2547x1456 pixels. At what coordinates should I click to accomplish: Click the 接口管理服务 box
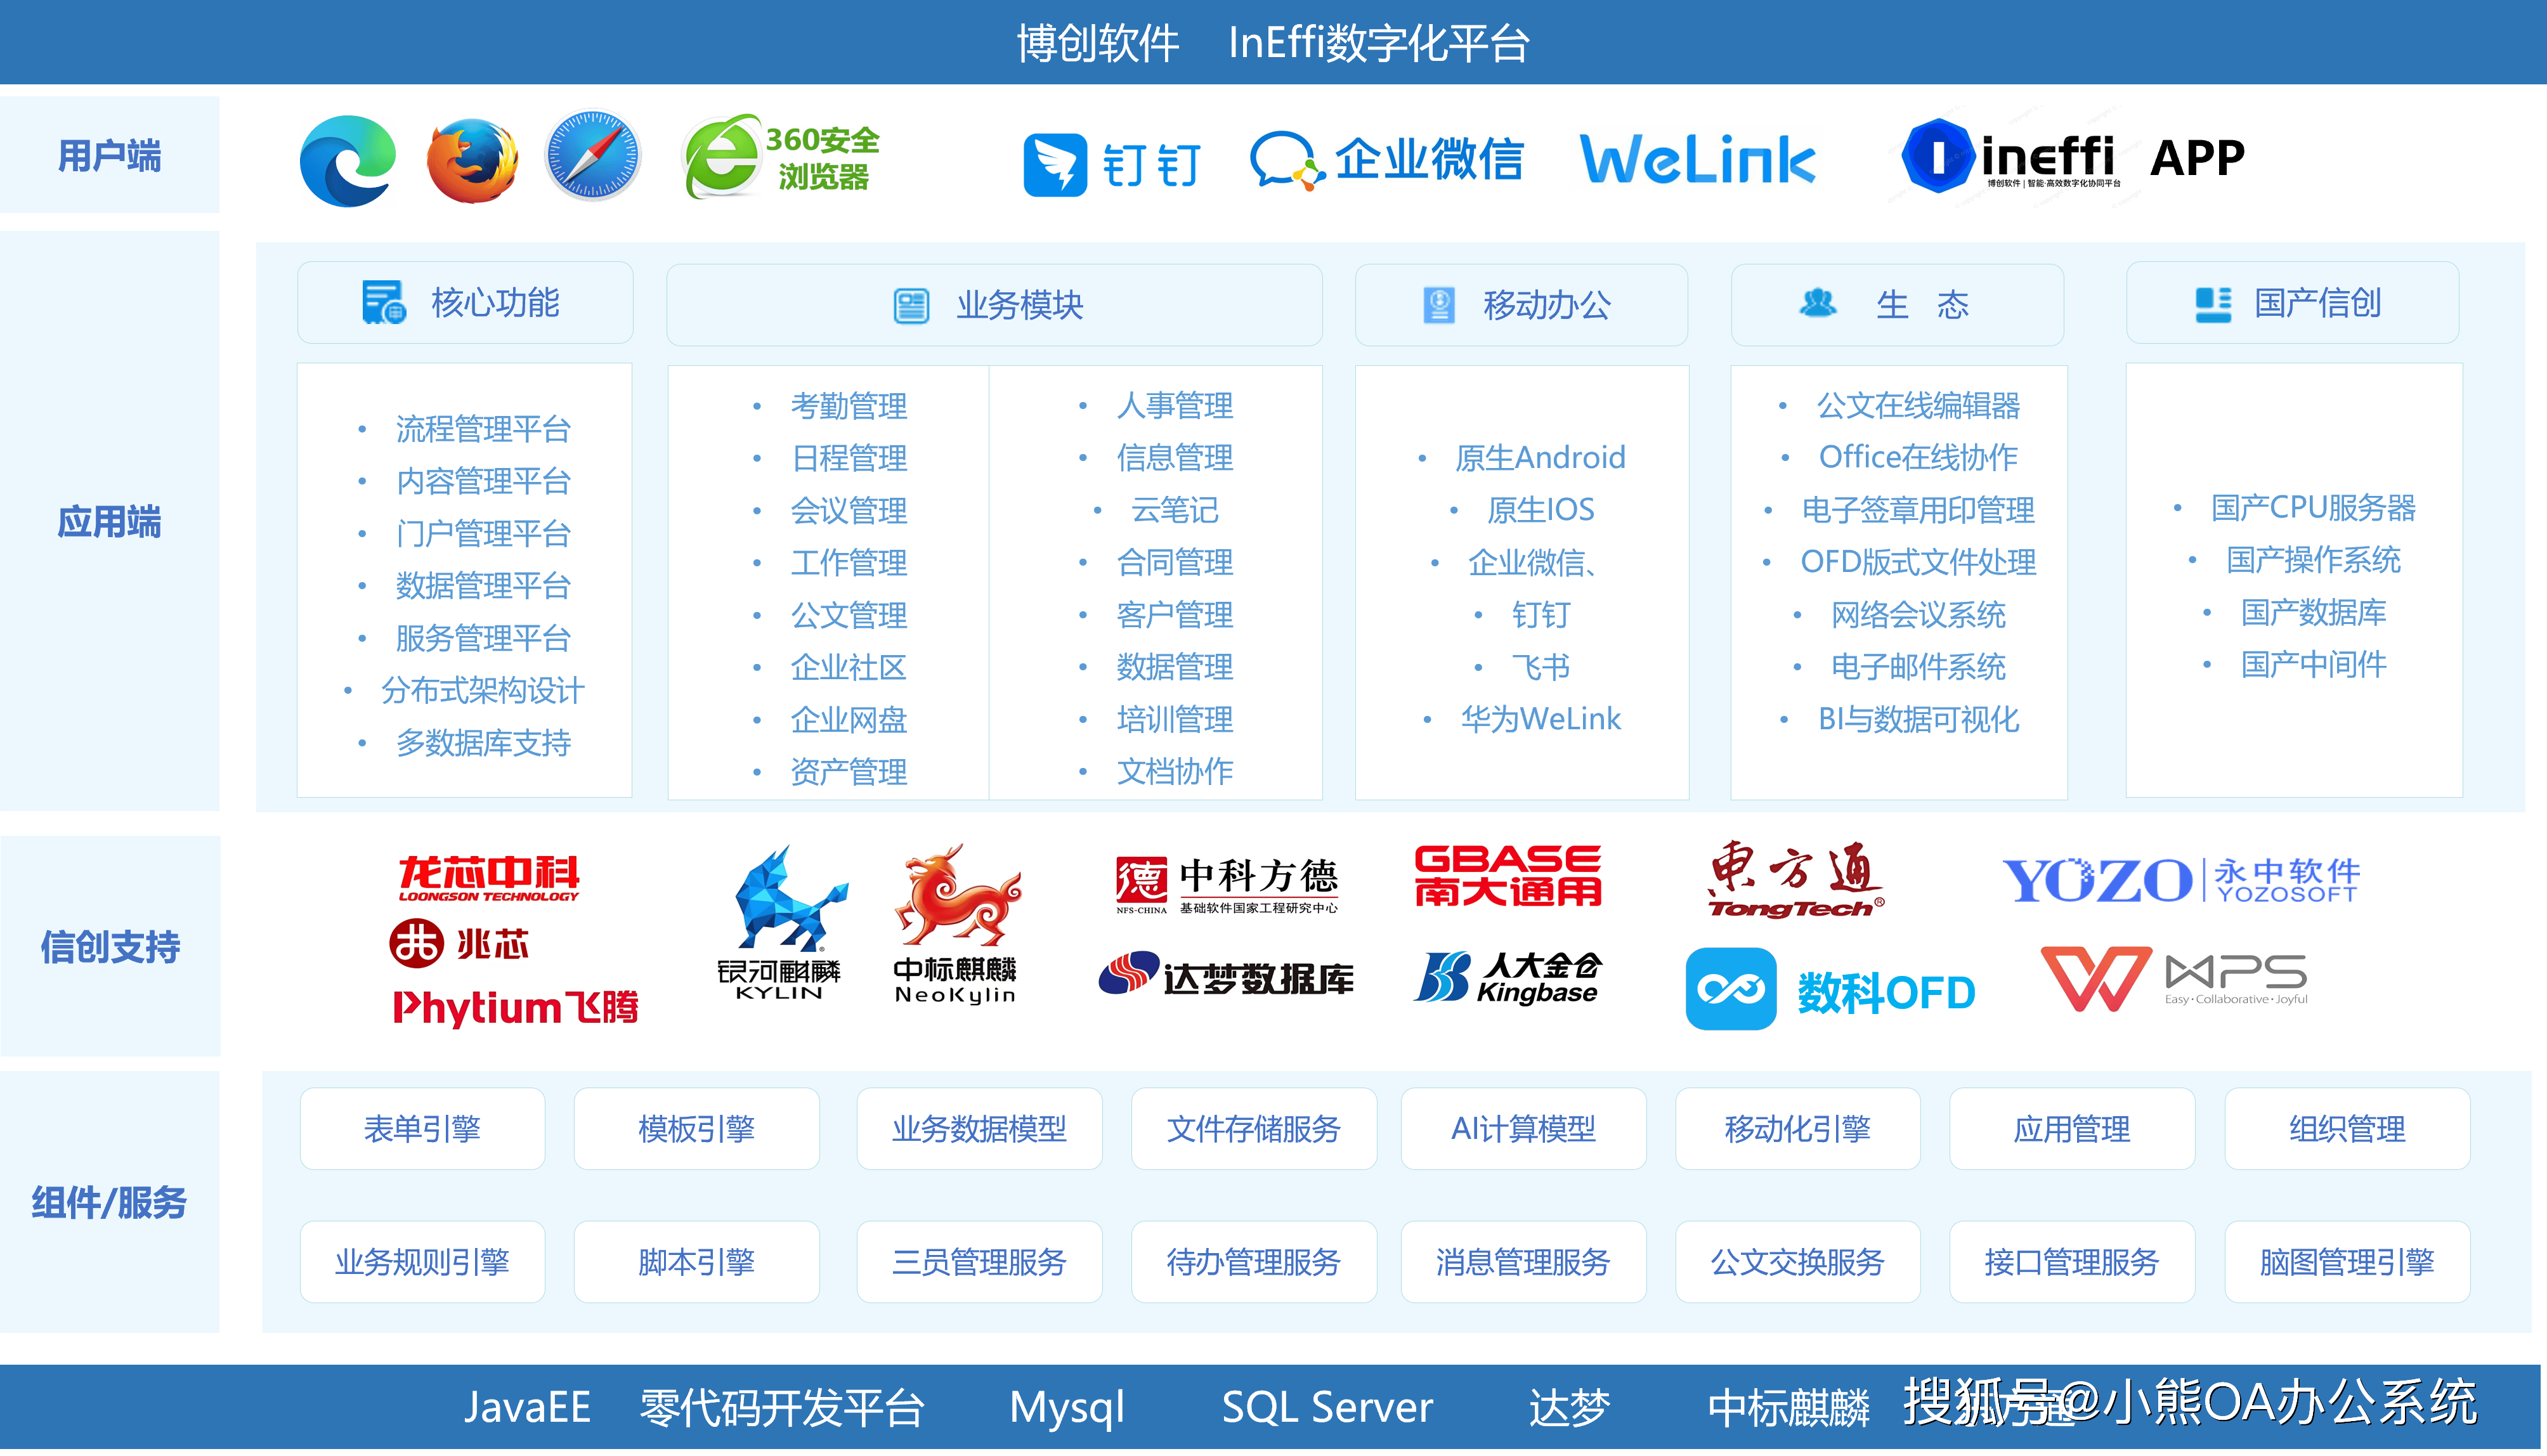tap(2072, 1263)
